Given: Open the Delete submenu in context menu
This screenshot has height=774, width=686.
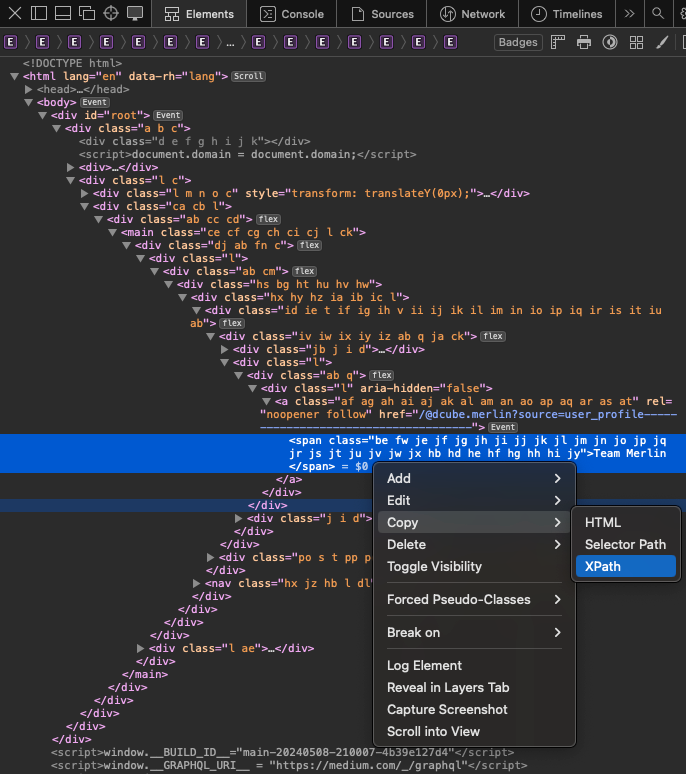Looking at the screenshot, I should point(474,544).
